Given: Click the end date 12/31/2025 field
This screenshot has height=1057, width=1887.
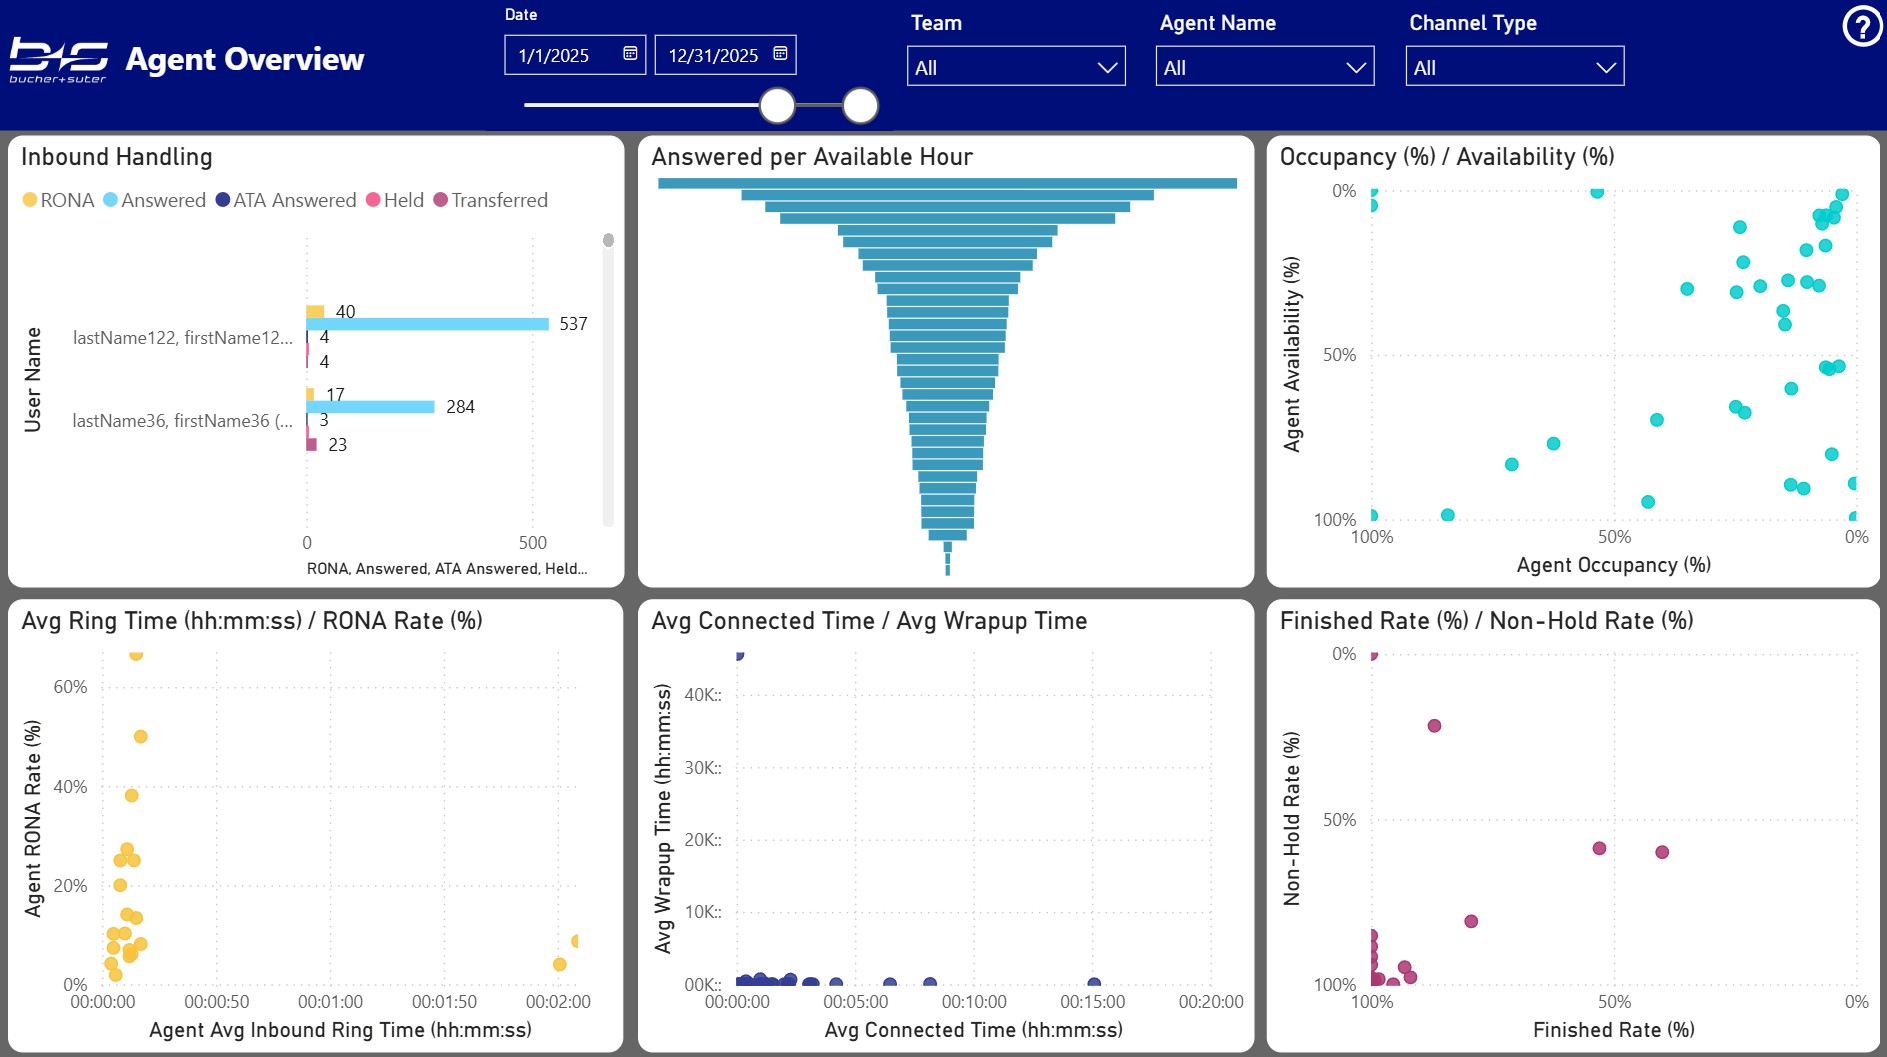Looking at the screenshot, I should click(712, 55).
